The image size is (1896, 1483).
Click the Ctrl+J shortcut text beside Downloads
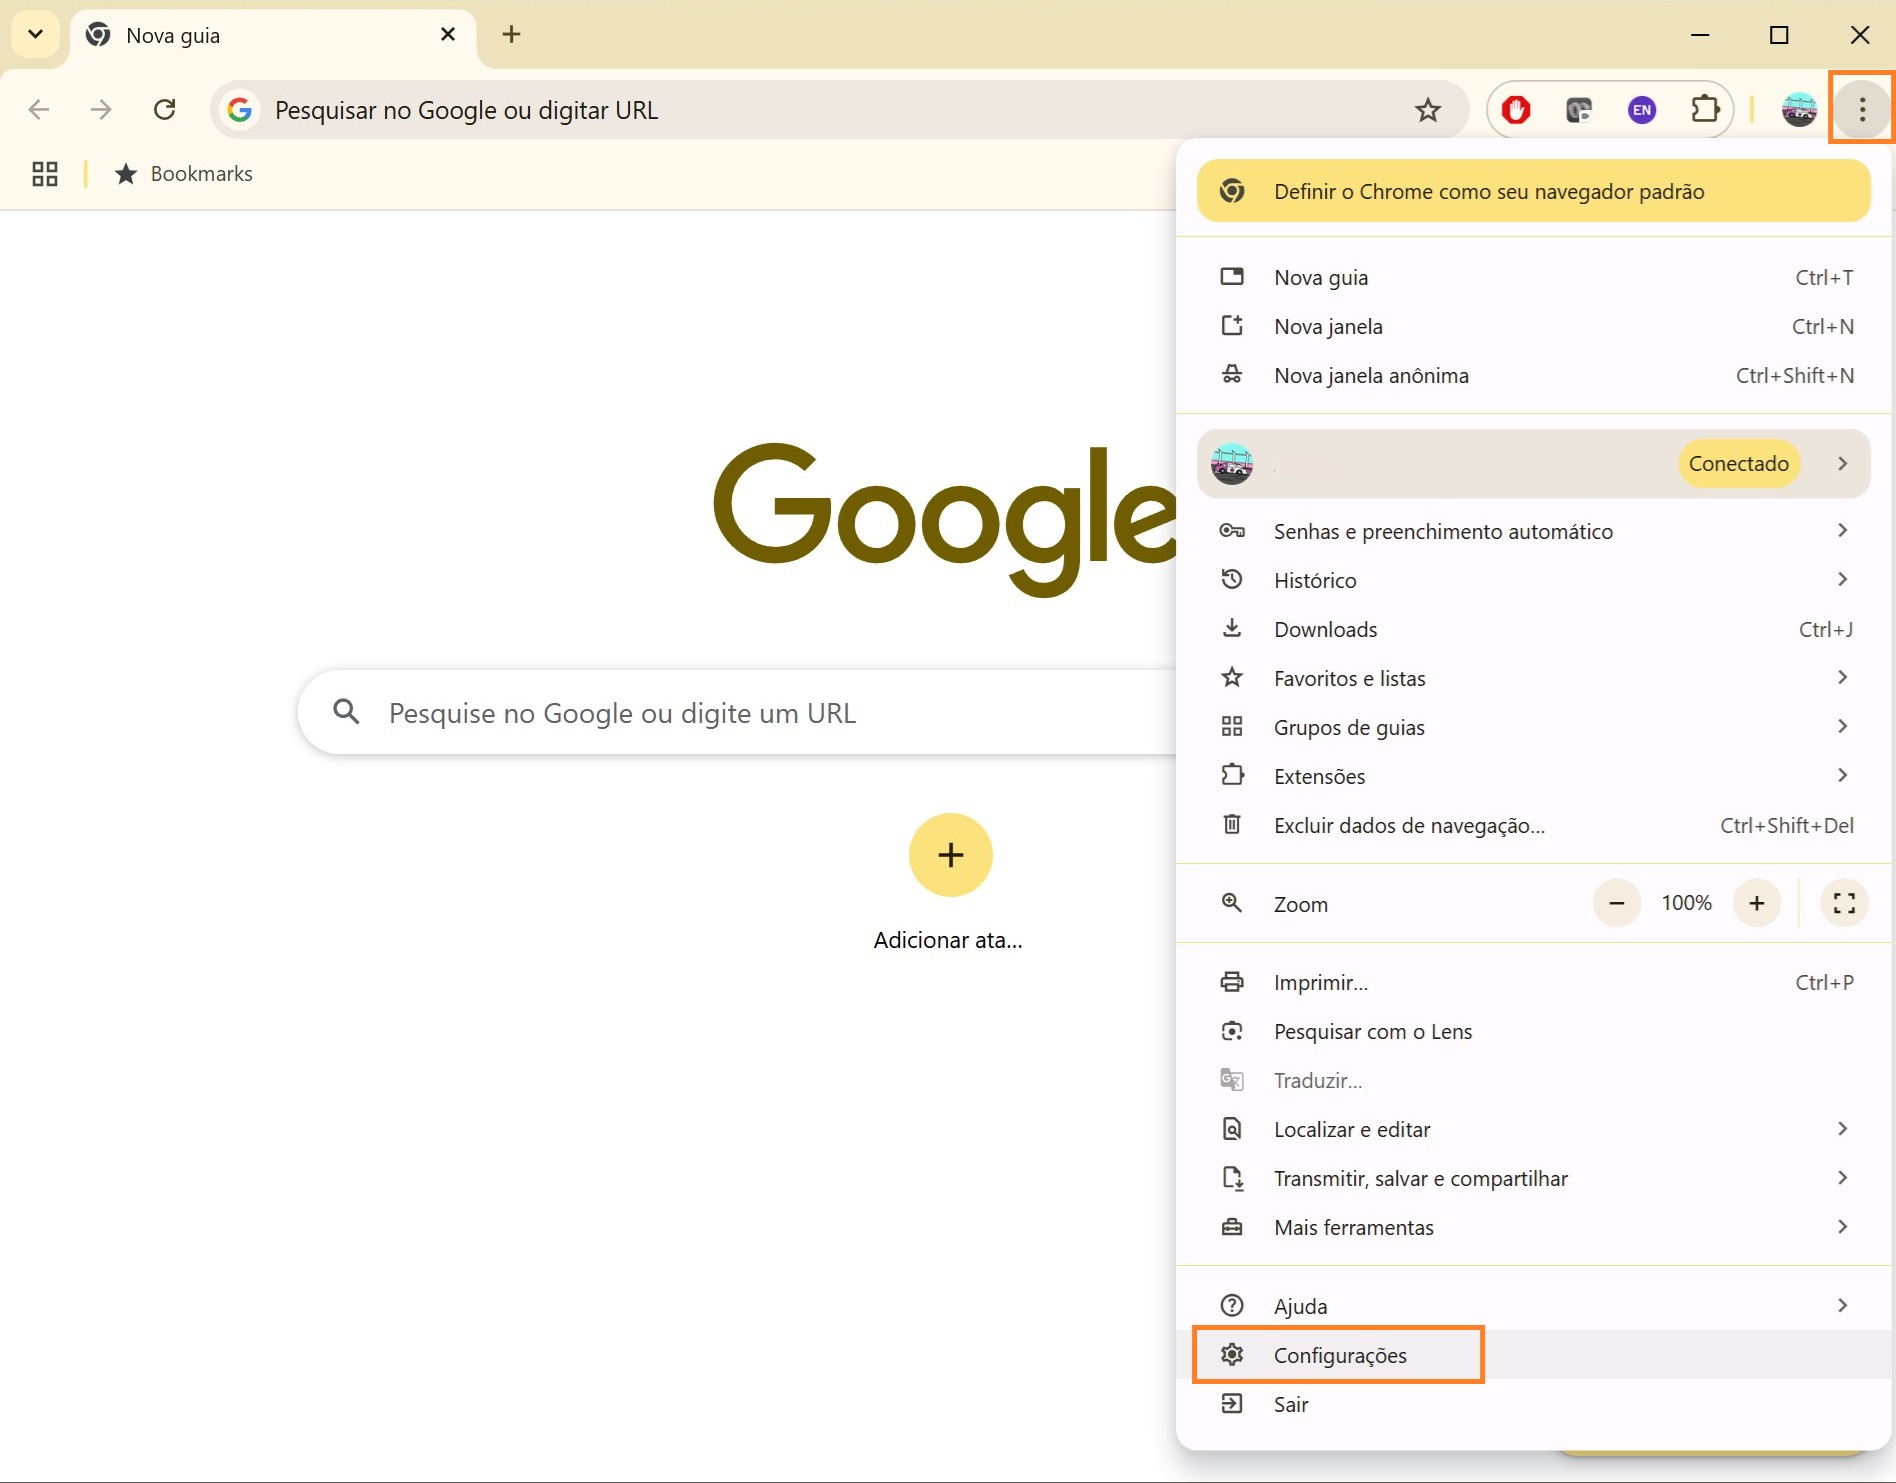pyautogui.click(x=1826, y=630)
